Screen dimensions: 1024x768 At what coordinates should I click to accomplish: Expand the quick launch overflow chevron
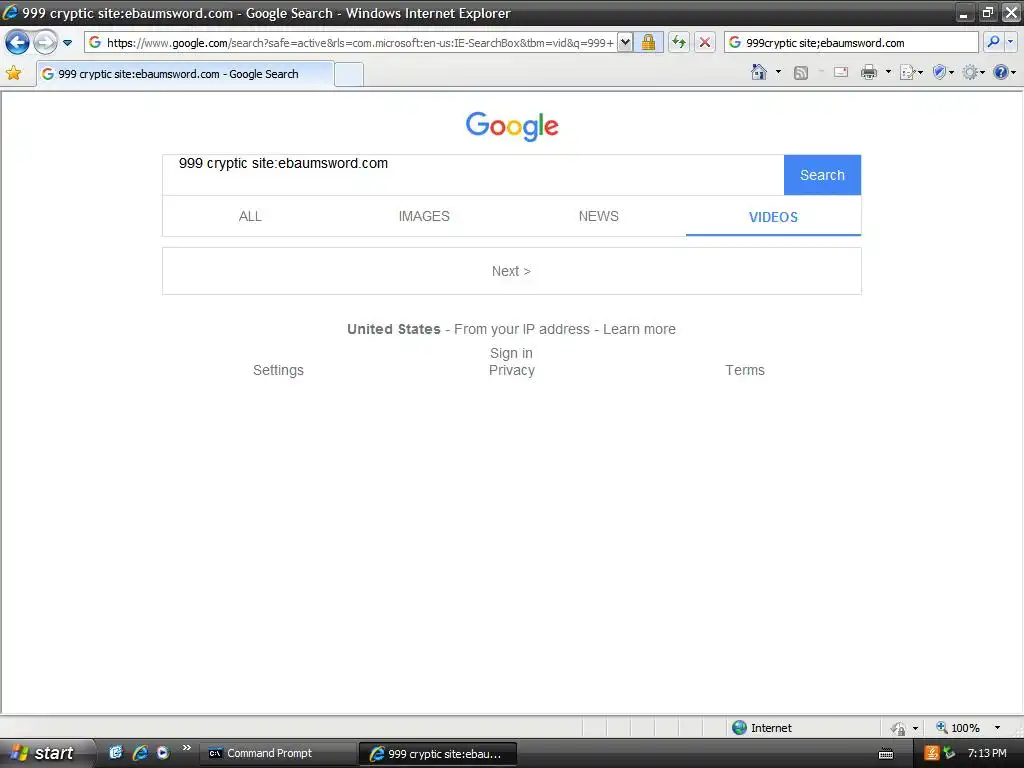point(187,748)
